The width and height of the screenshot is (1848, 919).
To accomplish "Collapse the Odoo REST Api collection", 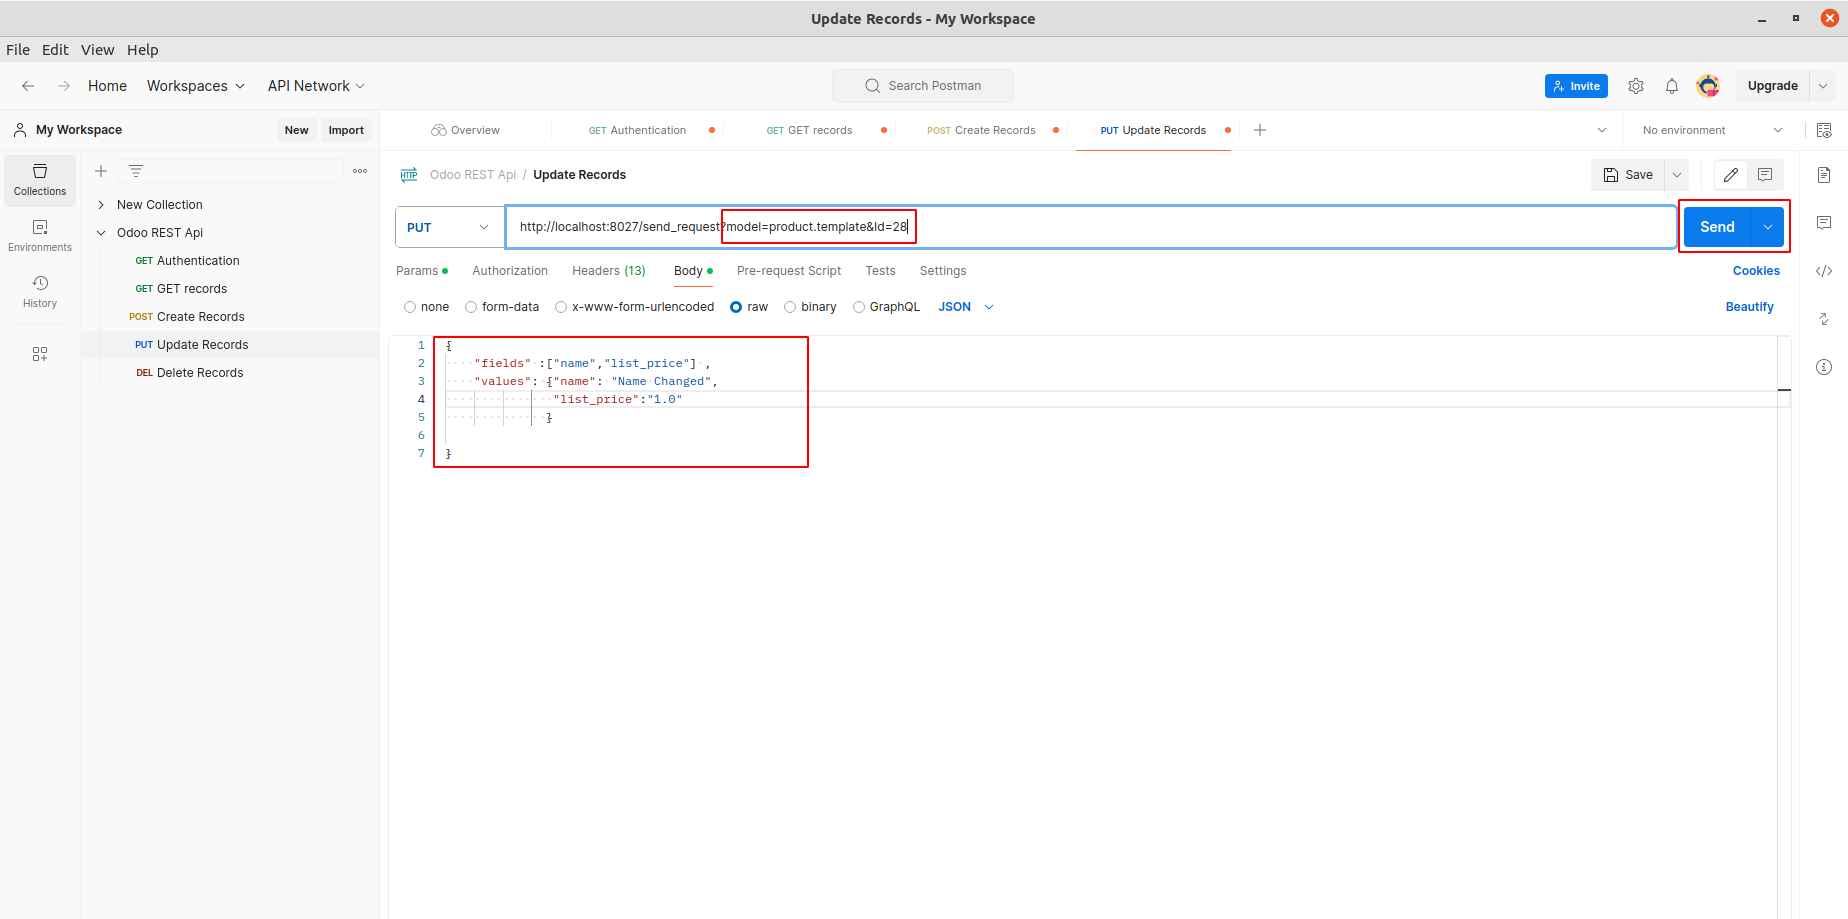I will (101, 233).
